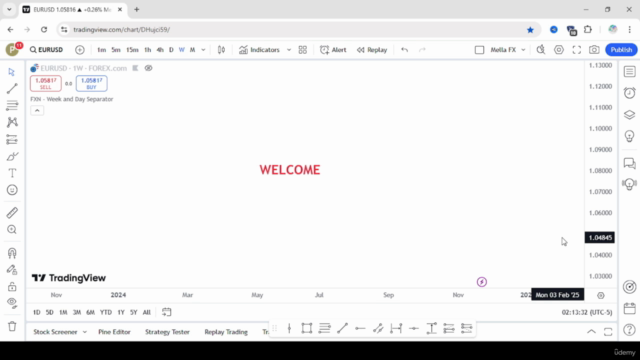Select the ruler measure tool
The image size is (640, 360).
(12, 213)
